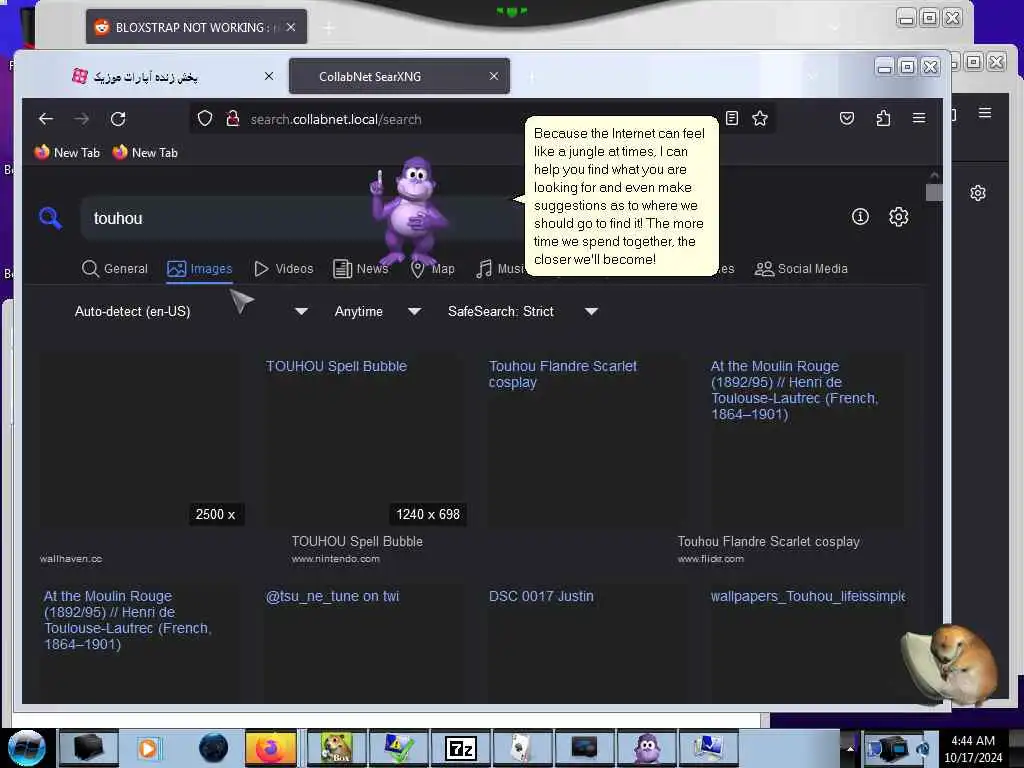
Task: Open the BonziBuddy taskbar icon
Action: click(x=647, y=748)
